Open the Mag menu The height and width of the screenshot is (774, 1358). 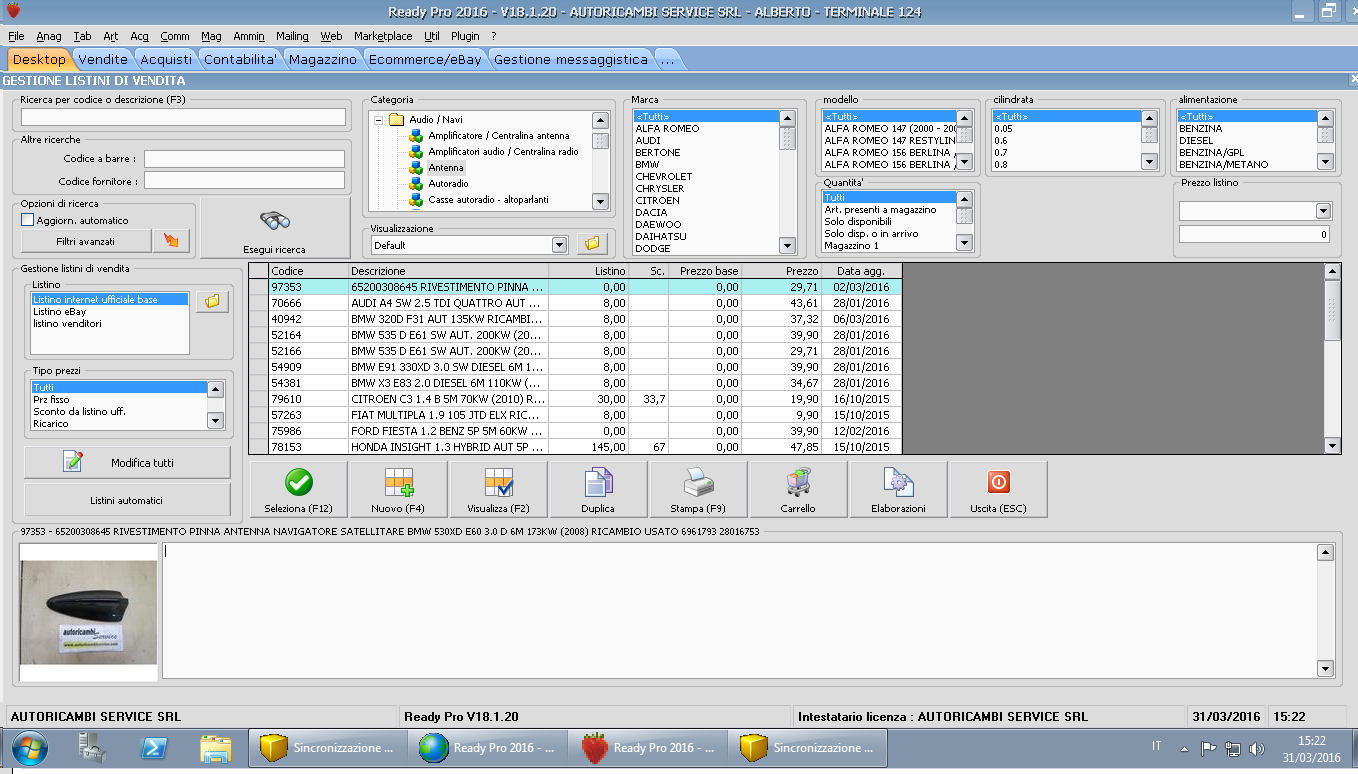pyautogui.click(x=211, y=36)
